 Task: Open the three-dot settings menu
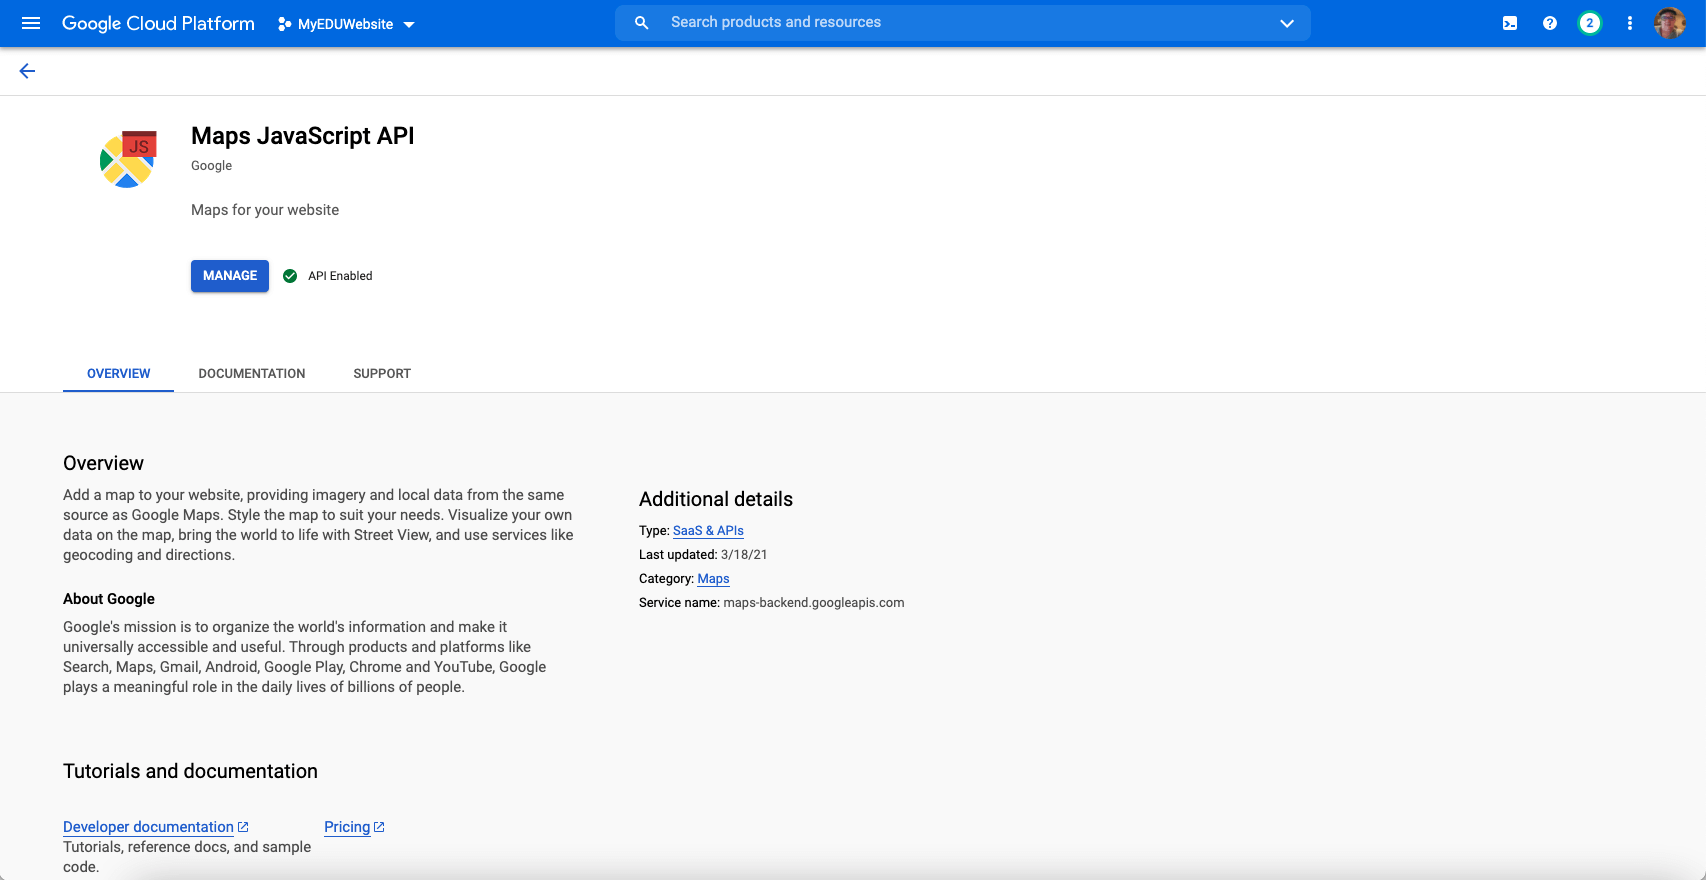click(1630, 23)
